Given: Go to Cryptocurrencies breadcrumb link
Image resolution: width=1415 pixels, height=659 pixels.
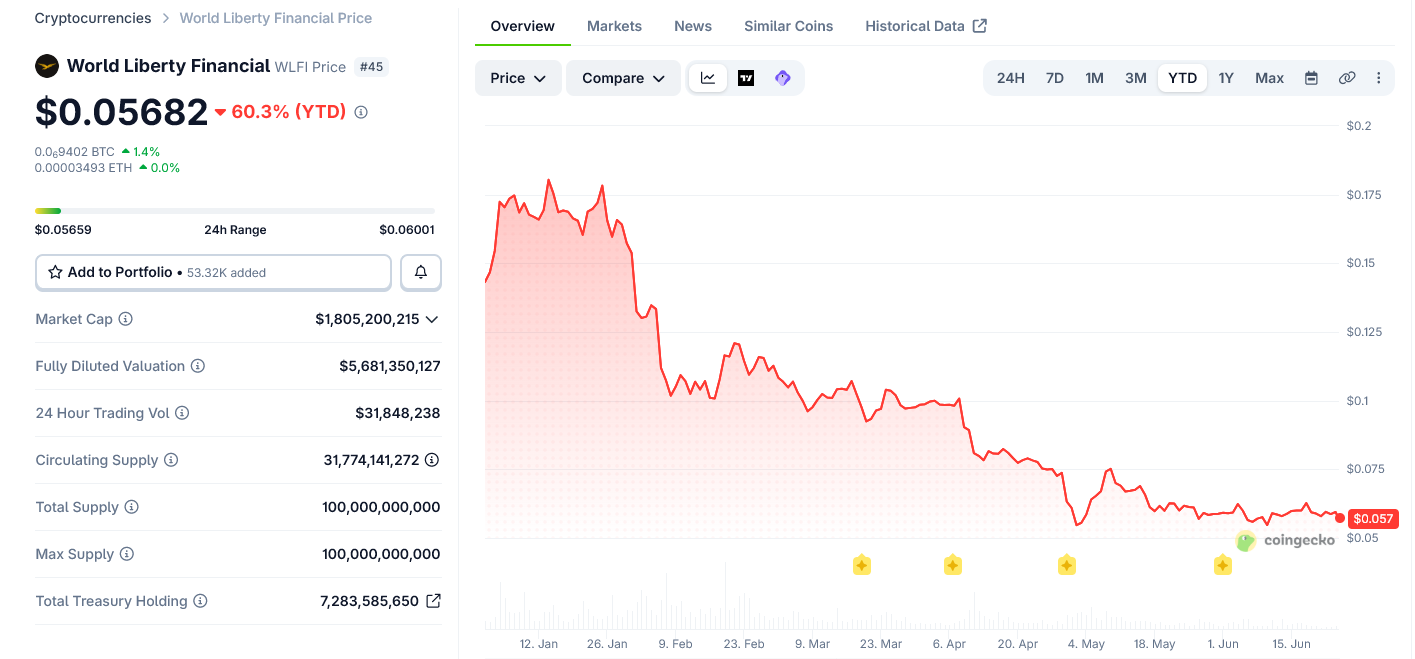Looking at the screenshot, I should 93,18.
